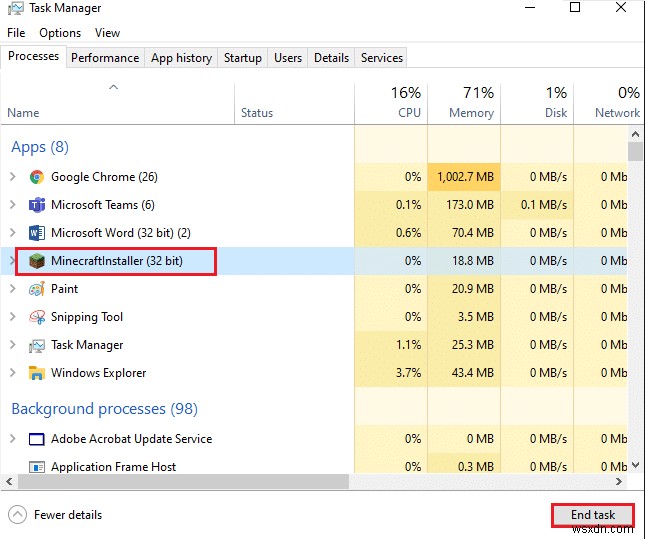
Task: Expand the Windows Explorer process group
Action: (12, 373)
